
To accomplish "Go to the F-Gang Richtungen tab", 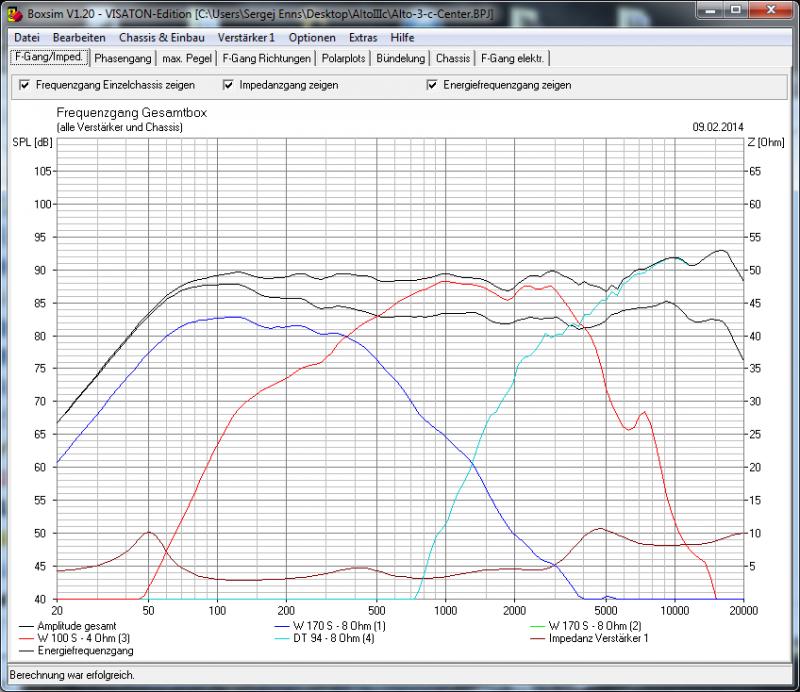I will (266, 58).
